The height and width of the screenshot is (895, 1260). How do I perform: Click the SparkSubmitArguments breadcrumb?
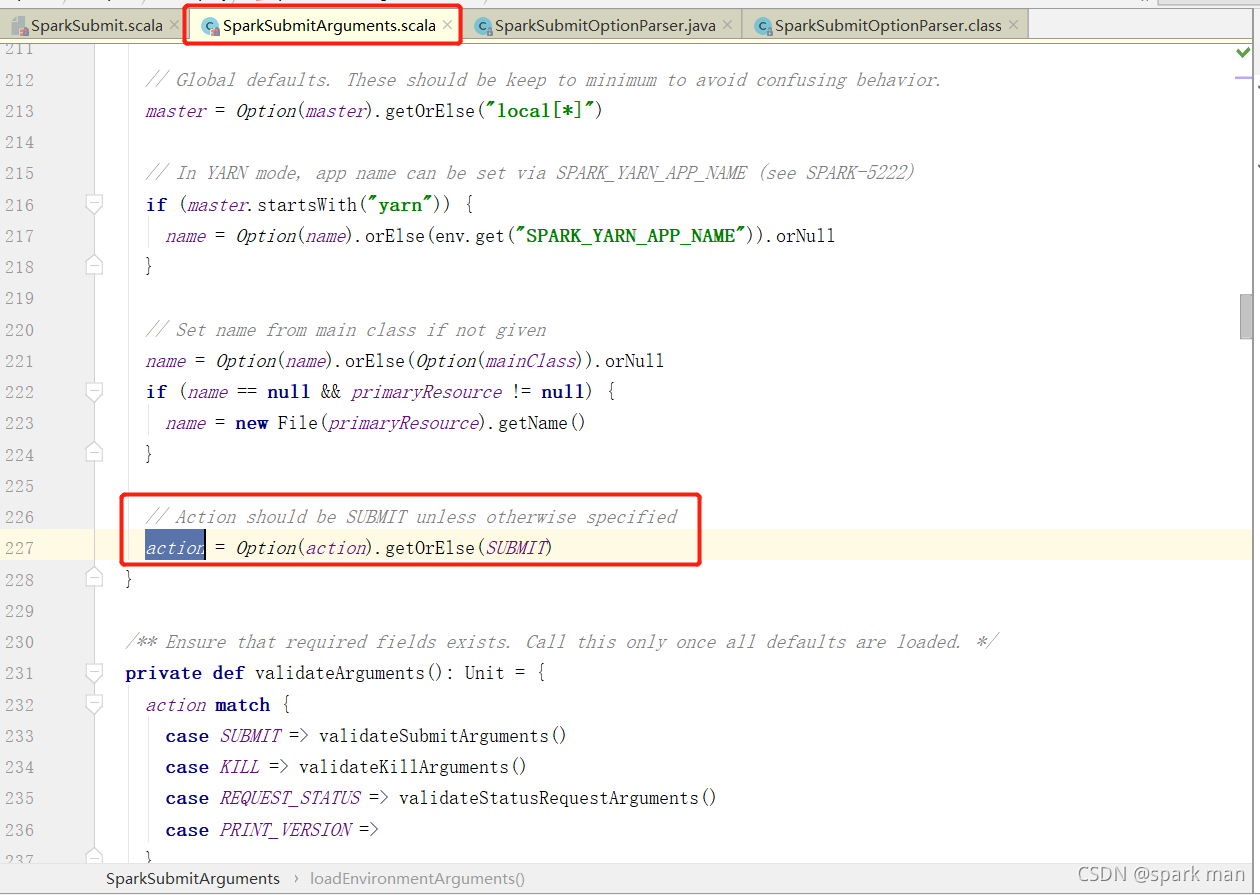pyautogui.click(x=193, y=878)
